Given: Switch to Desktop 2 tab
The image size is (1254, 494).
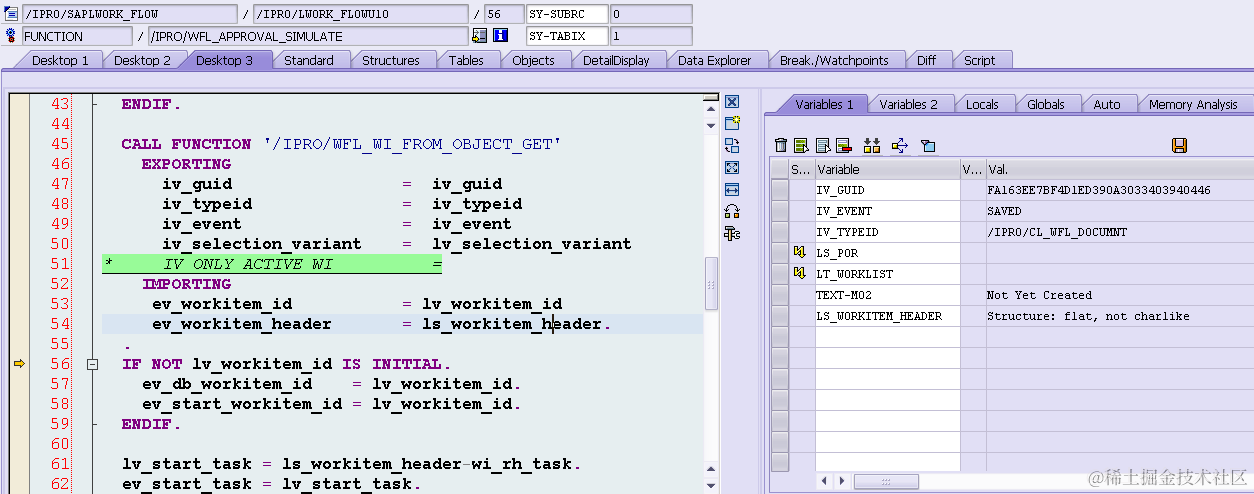Looking at the screenshot, I should [142, 60].
